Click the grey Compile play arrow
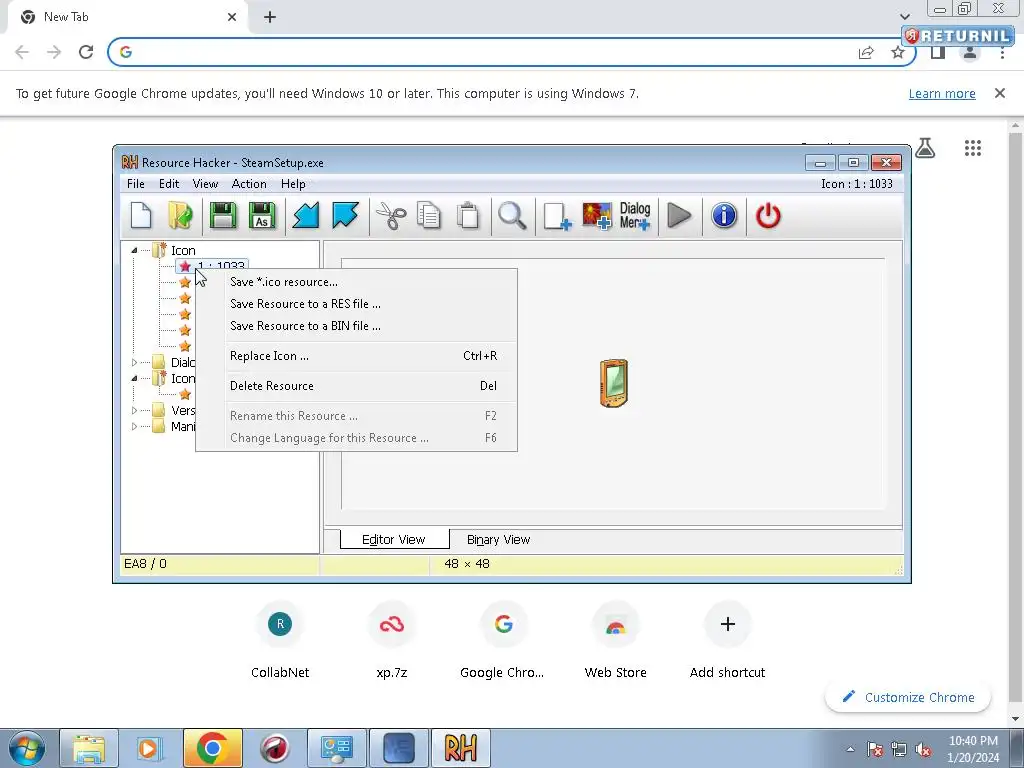Image resolution: width=1024 pixels, height=768 pixels. (679, 216)
